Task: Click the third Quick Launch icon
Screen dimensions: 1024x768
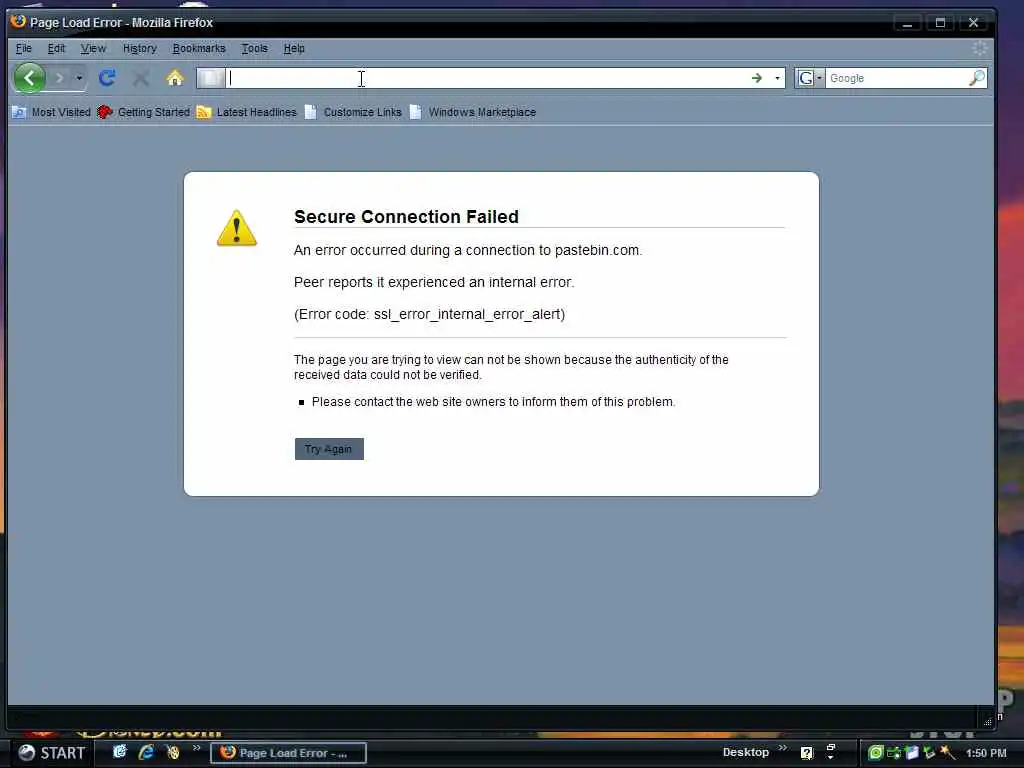Action: coord(173,752)
